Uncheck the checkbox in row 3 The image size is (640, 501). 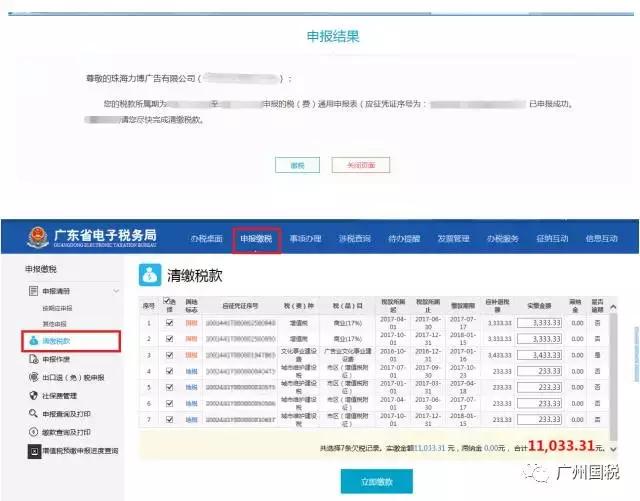pyautogui.click(x=169, y=355)
